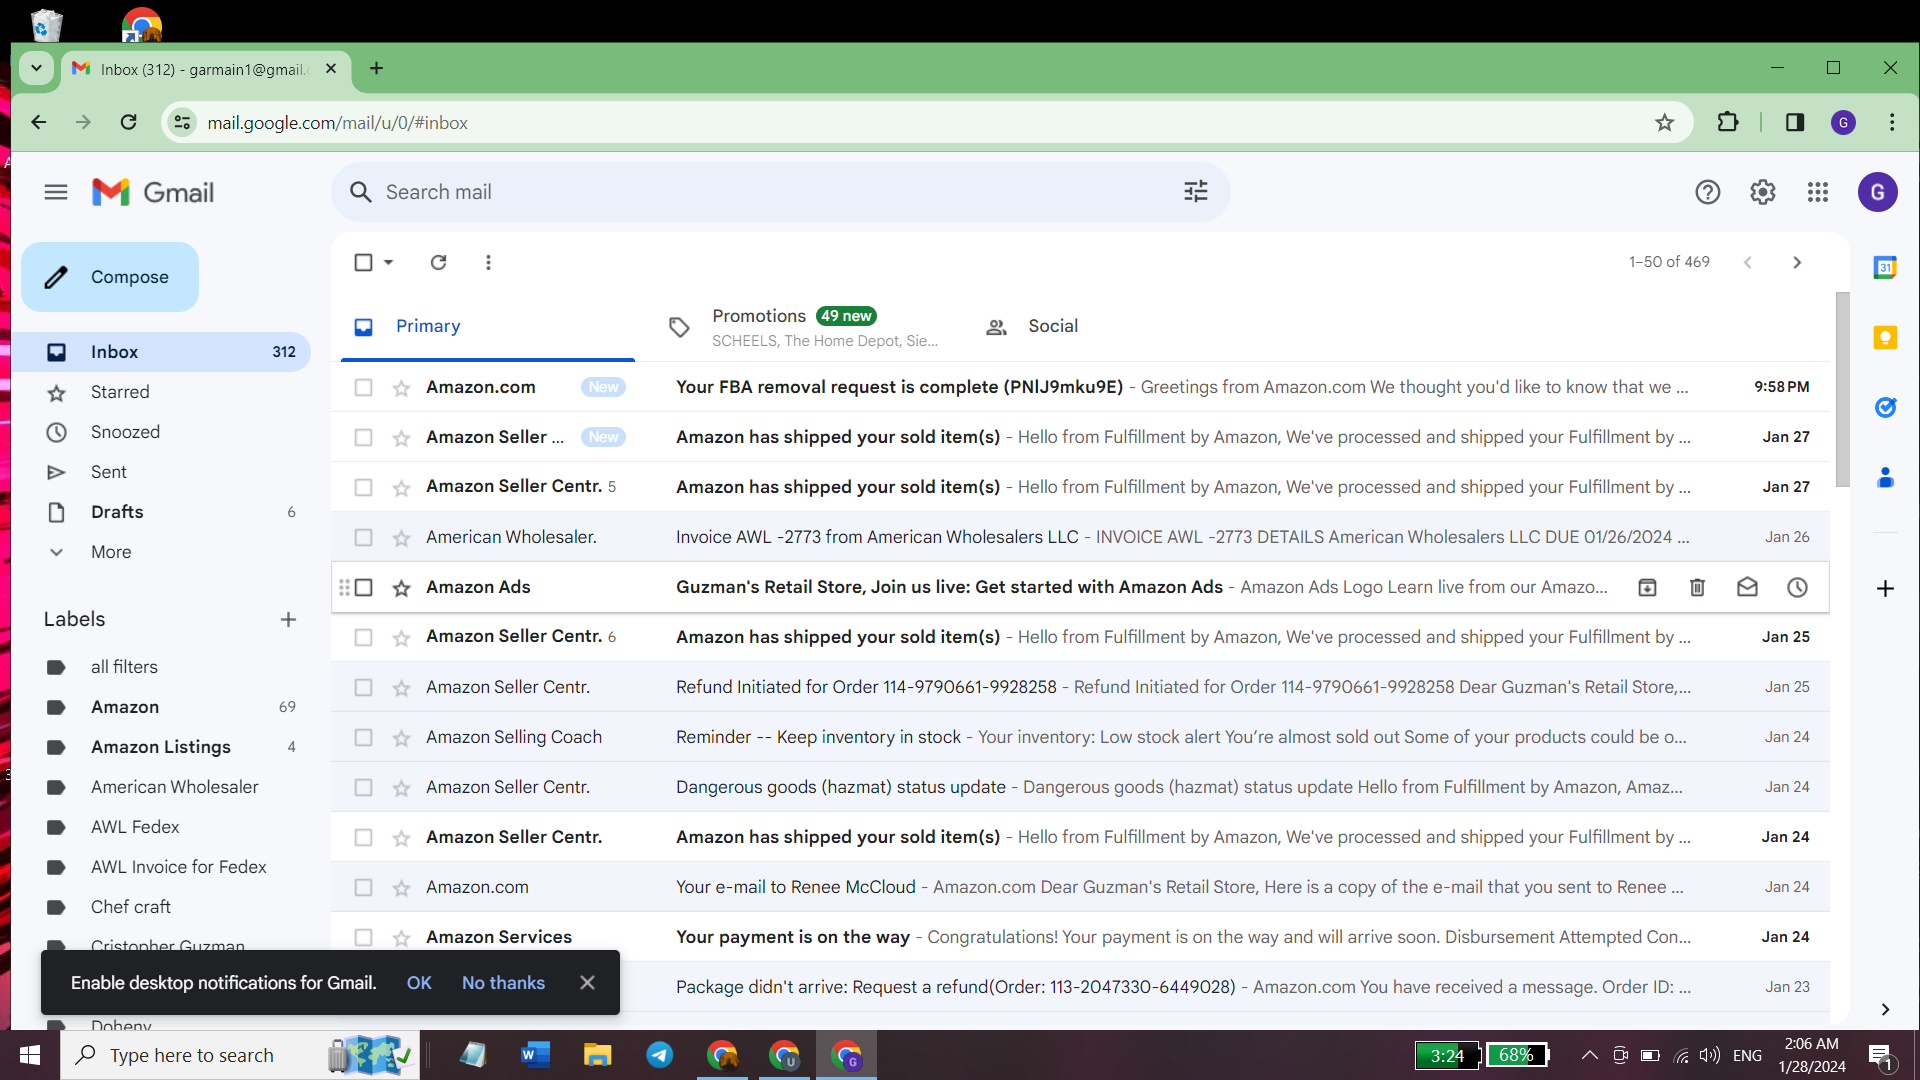Open File Explorer from the taskbar
Viewport: 1920px width, 1080px height.
598,1055
